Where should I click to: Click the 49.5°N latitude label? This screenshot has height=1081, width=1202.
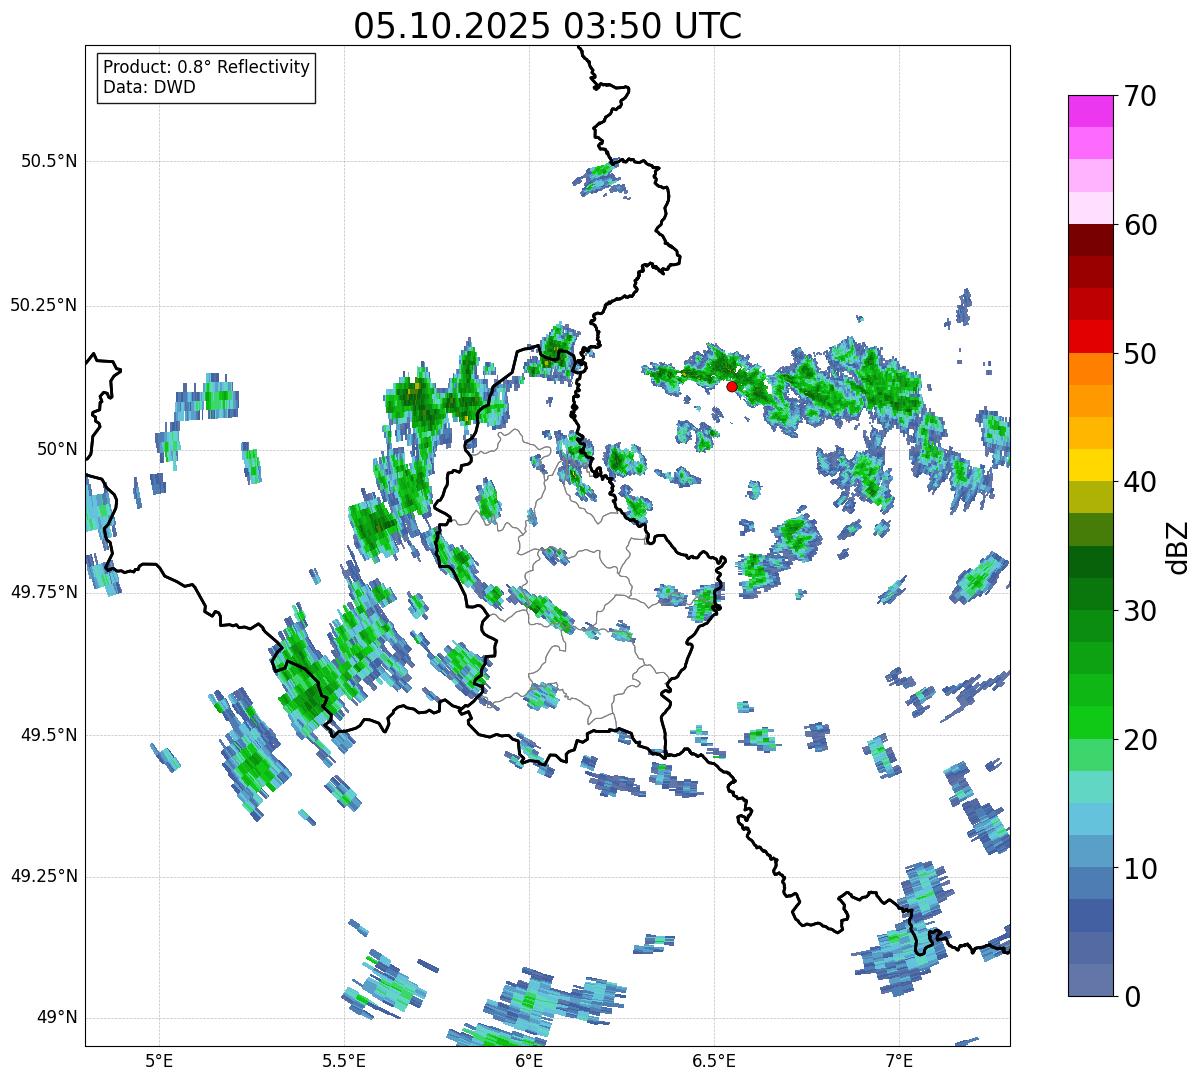(50, 735)
